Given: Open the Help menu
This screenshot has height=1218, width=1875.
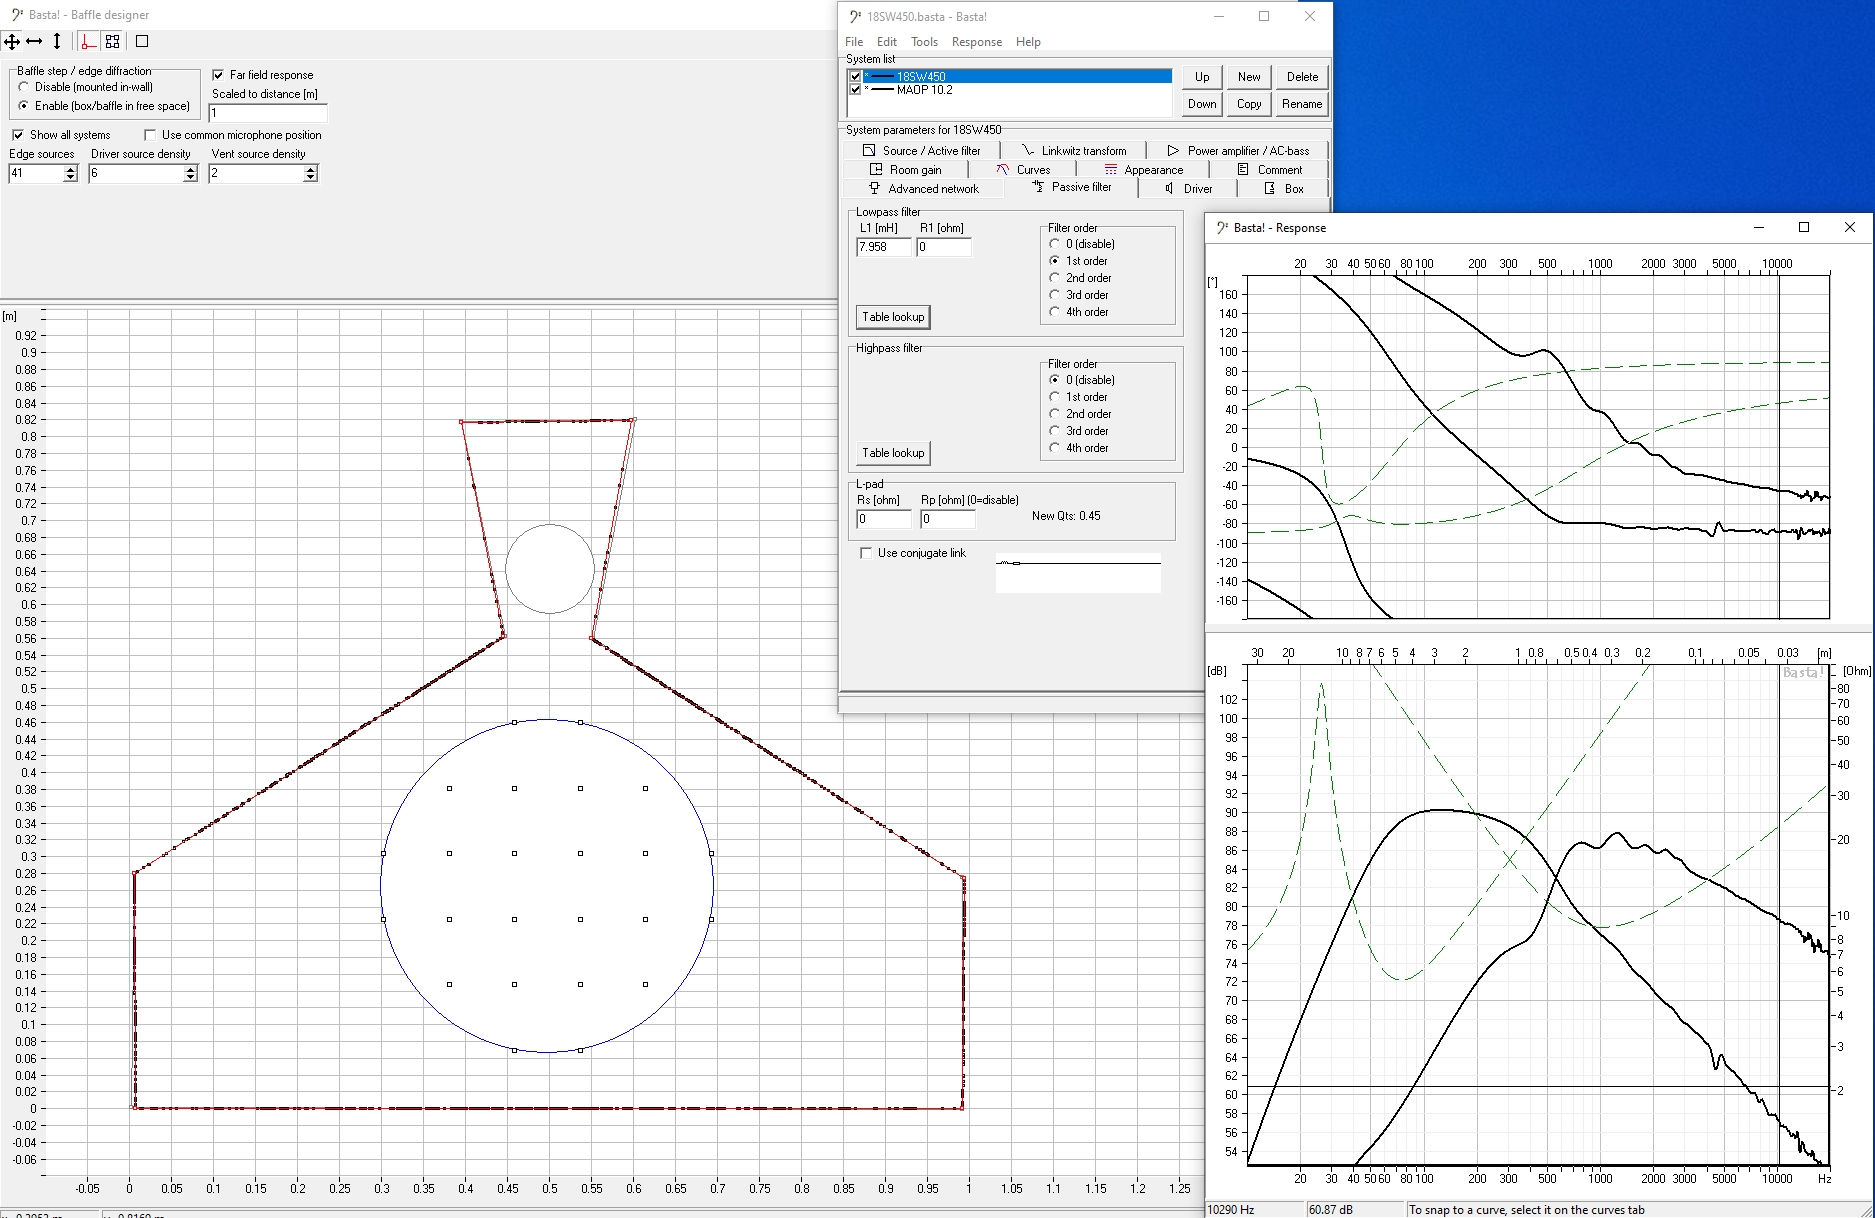Looking at the screenshot, I should 1028,42.
